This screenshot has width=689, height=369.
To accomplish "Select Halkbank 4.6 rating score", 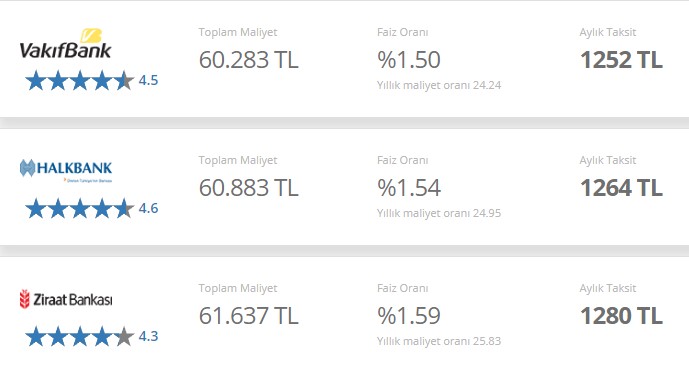I will pos(148,208).
